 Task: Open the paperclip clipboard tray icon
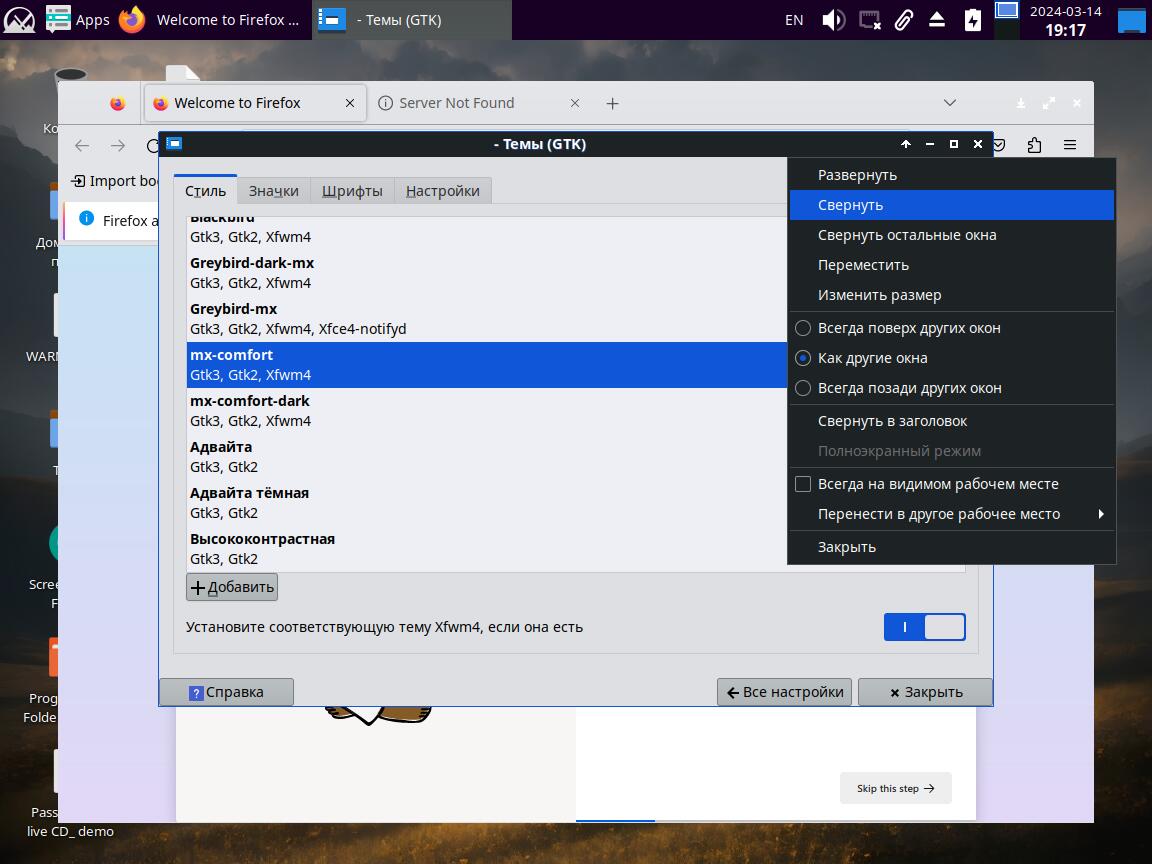(904, 20)
